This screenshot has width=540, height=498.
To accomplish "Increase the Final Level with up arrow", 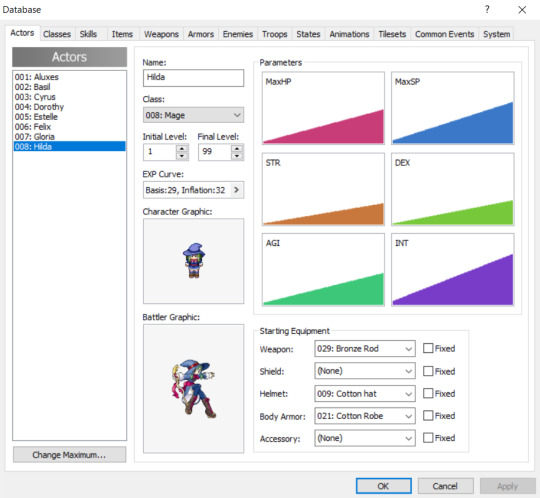I will coord(237,148).
